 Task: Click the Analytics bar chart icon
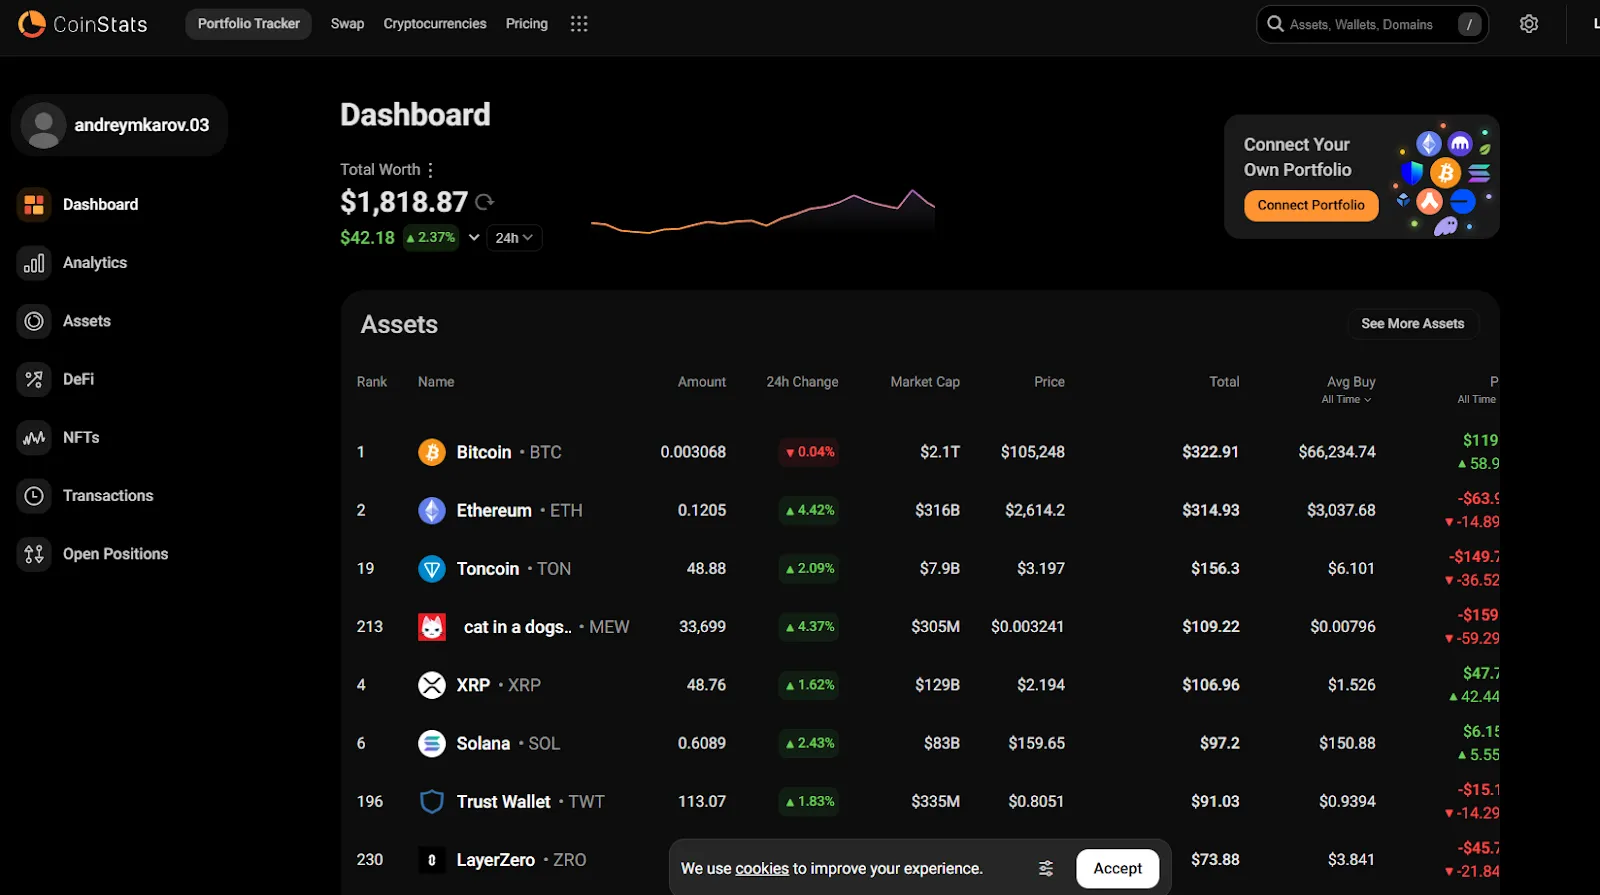point(34,263)
